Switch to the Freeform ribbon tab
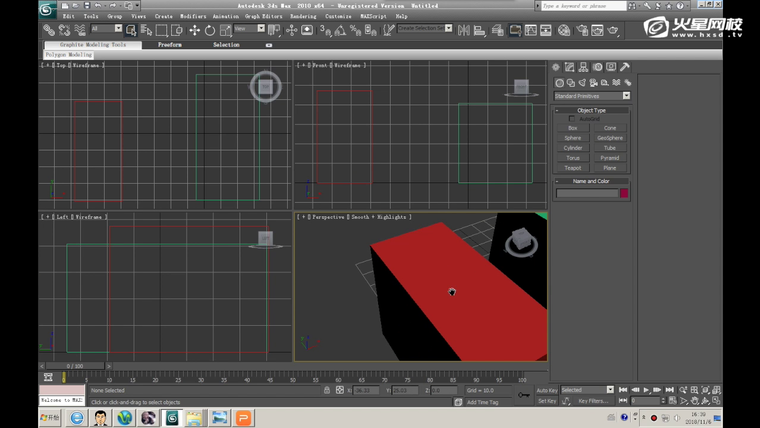Viewport: 760px width, 428px height. coord(170,45)
